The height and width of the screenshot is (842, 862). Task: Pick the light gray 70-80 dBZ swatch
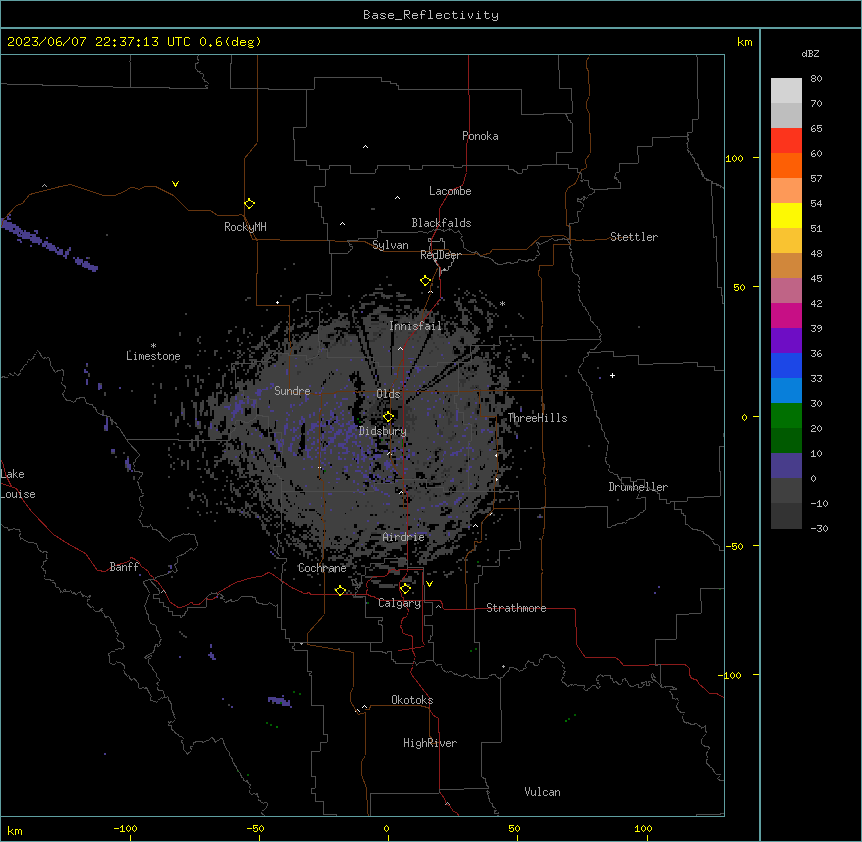click(x=786, y=91)
